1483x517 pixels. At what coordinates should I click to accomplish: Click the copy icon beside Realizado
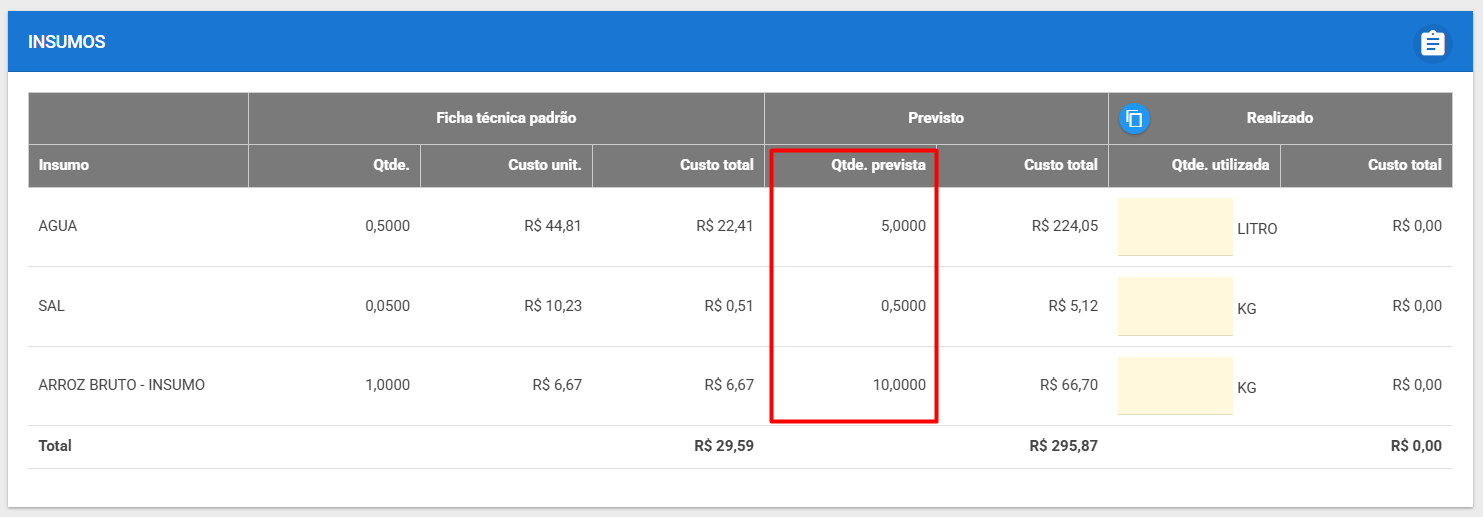tap(1134, 119)
